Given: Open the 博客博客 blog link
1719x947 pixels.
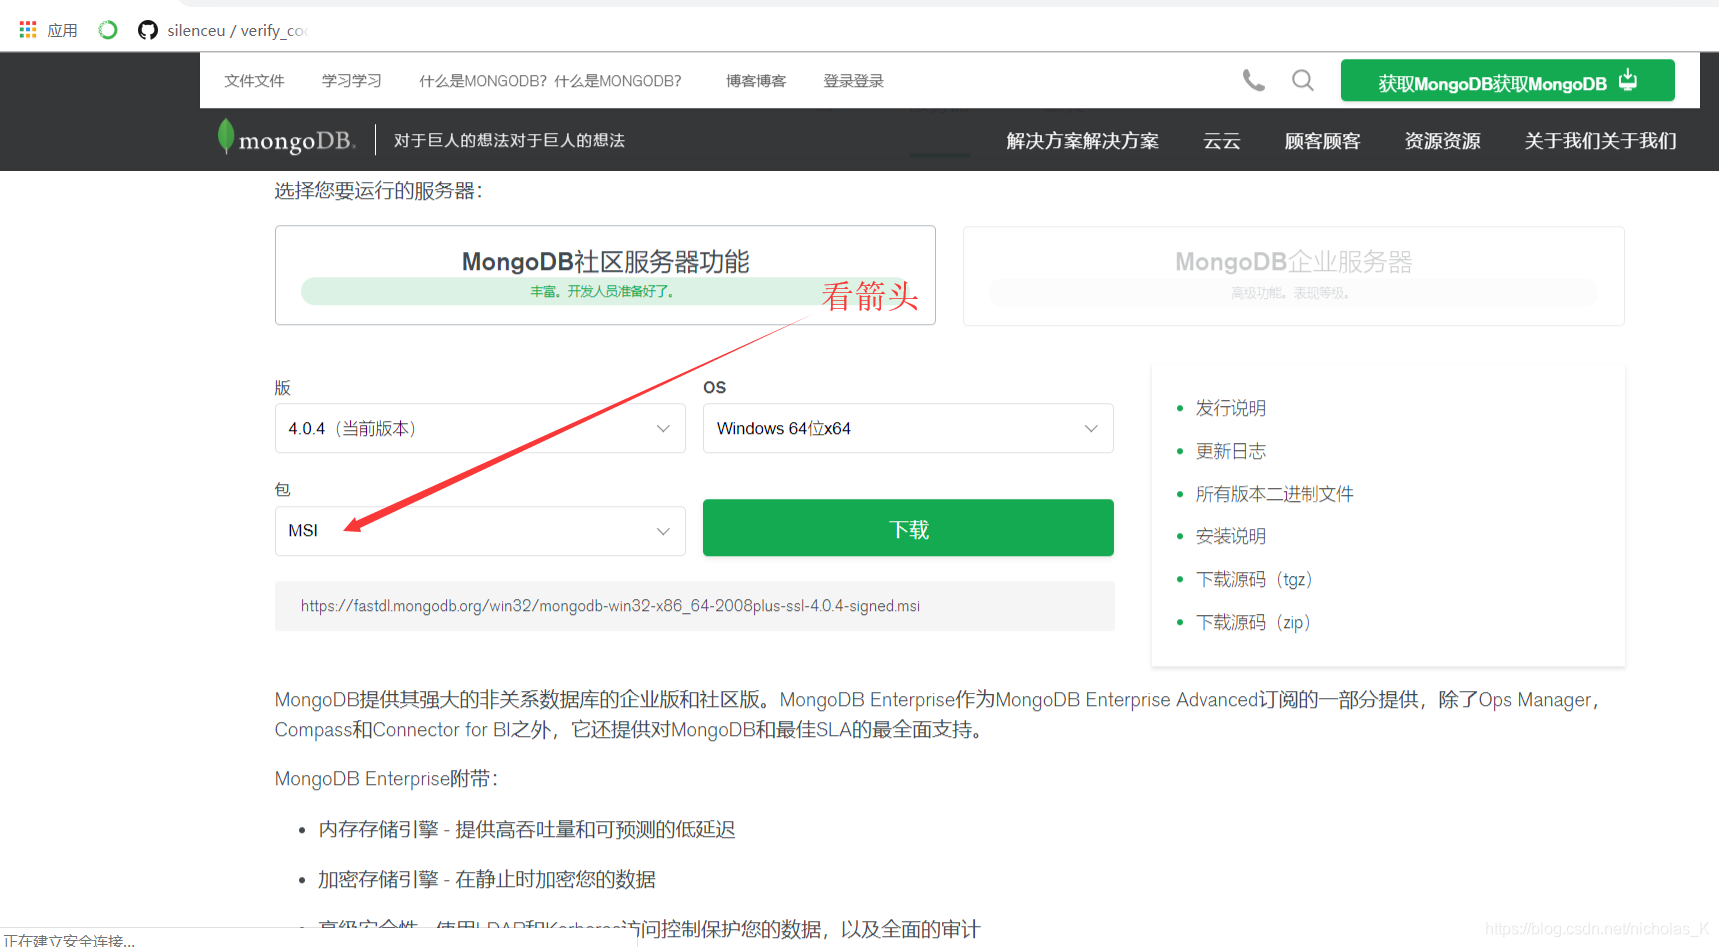Looking at the screenshot, I should [x=756, y=81].
